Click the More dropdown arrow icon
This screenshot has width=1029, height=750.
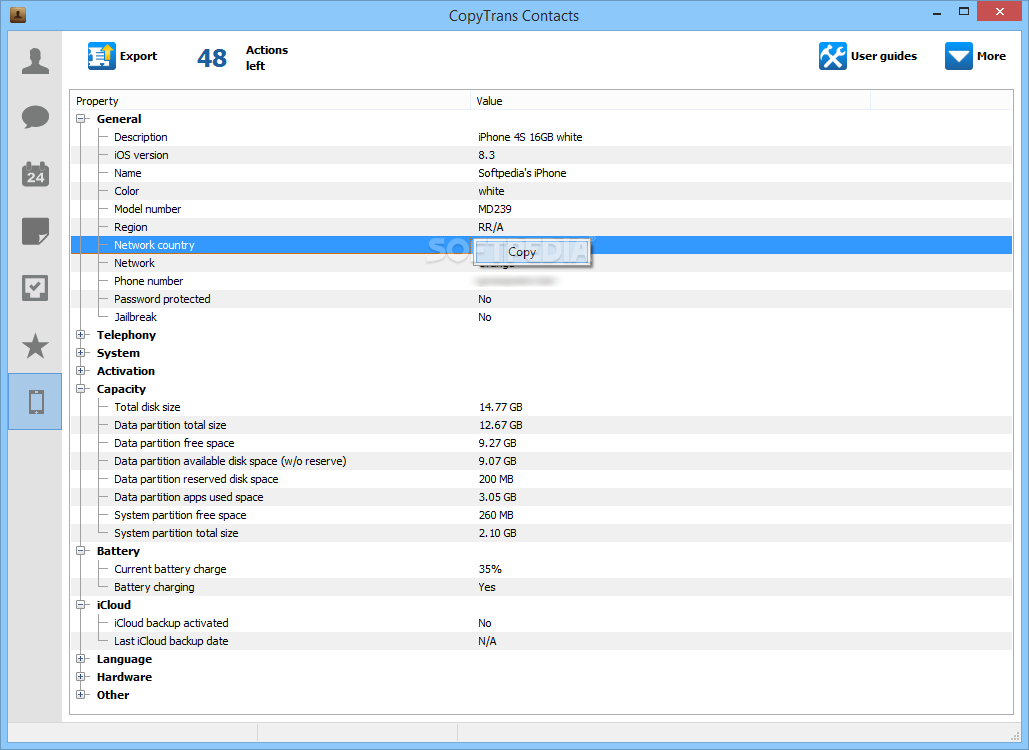(958, 56)
